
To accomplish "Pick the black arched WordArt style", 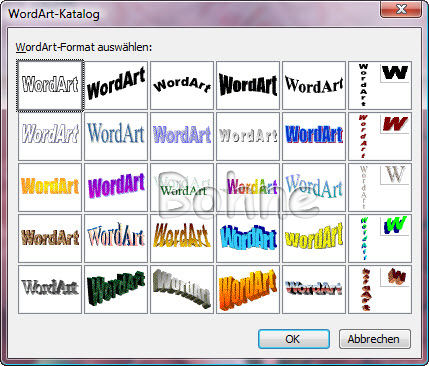I will pos(182,85).
